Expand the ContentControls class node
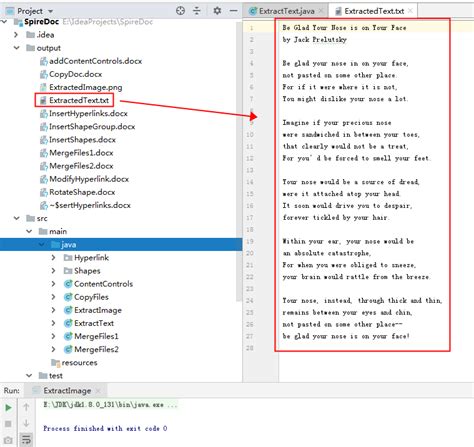474x447 pixels. [53, 284]
